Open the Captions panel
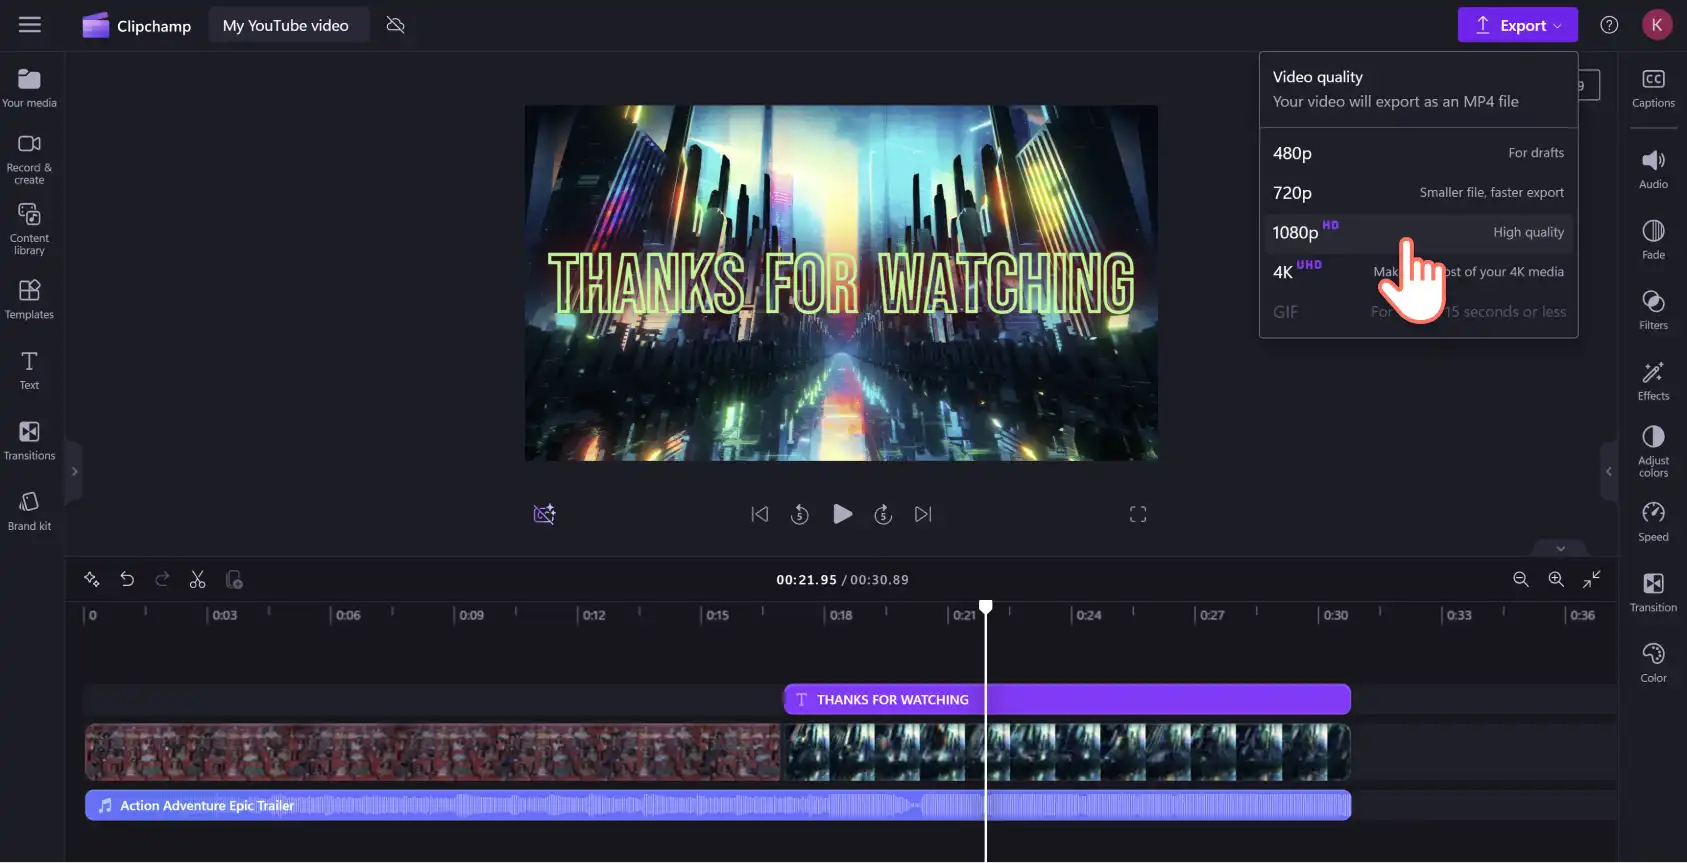 1653,88
